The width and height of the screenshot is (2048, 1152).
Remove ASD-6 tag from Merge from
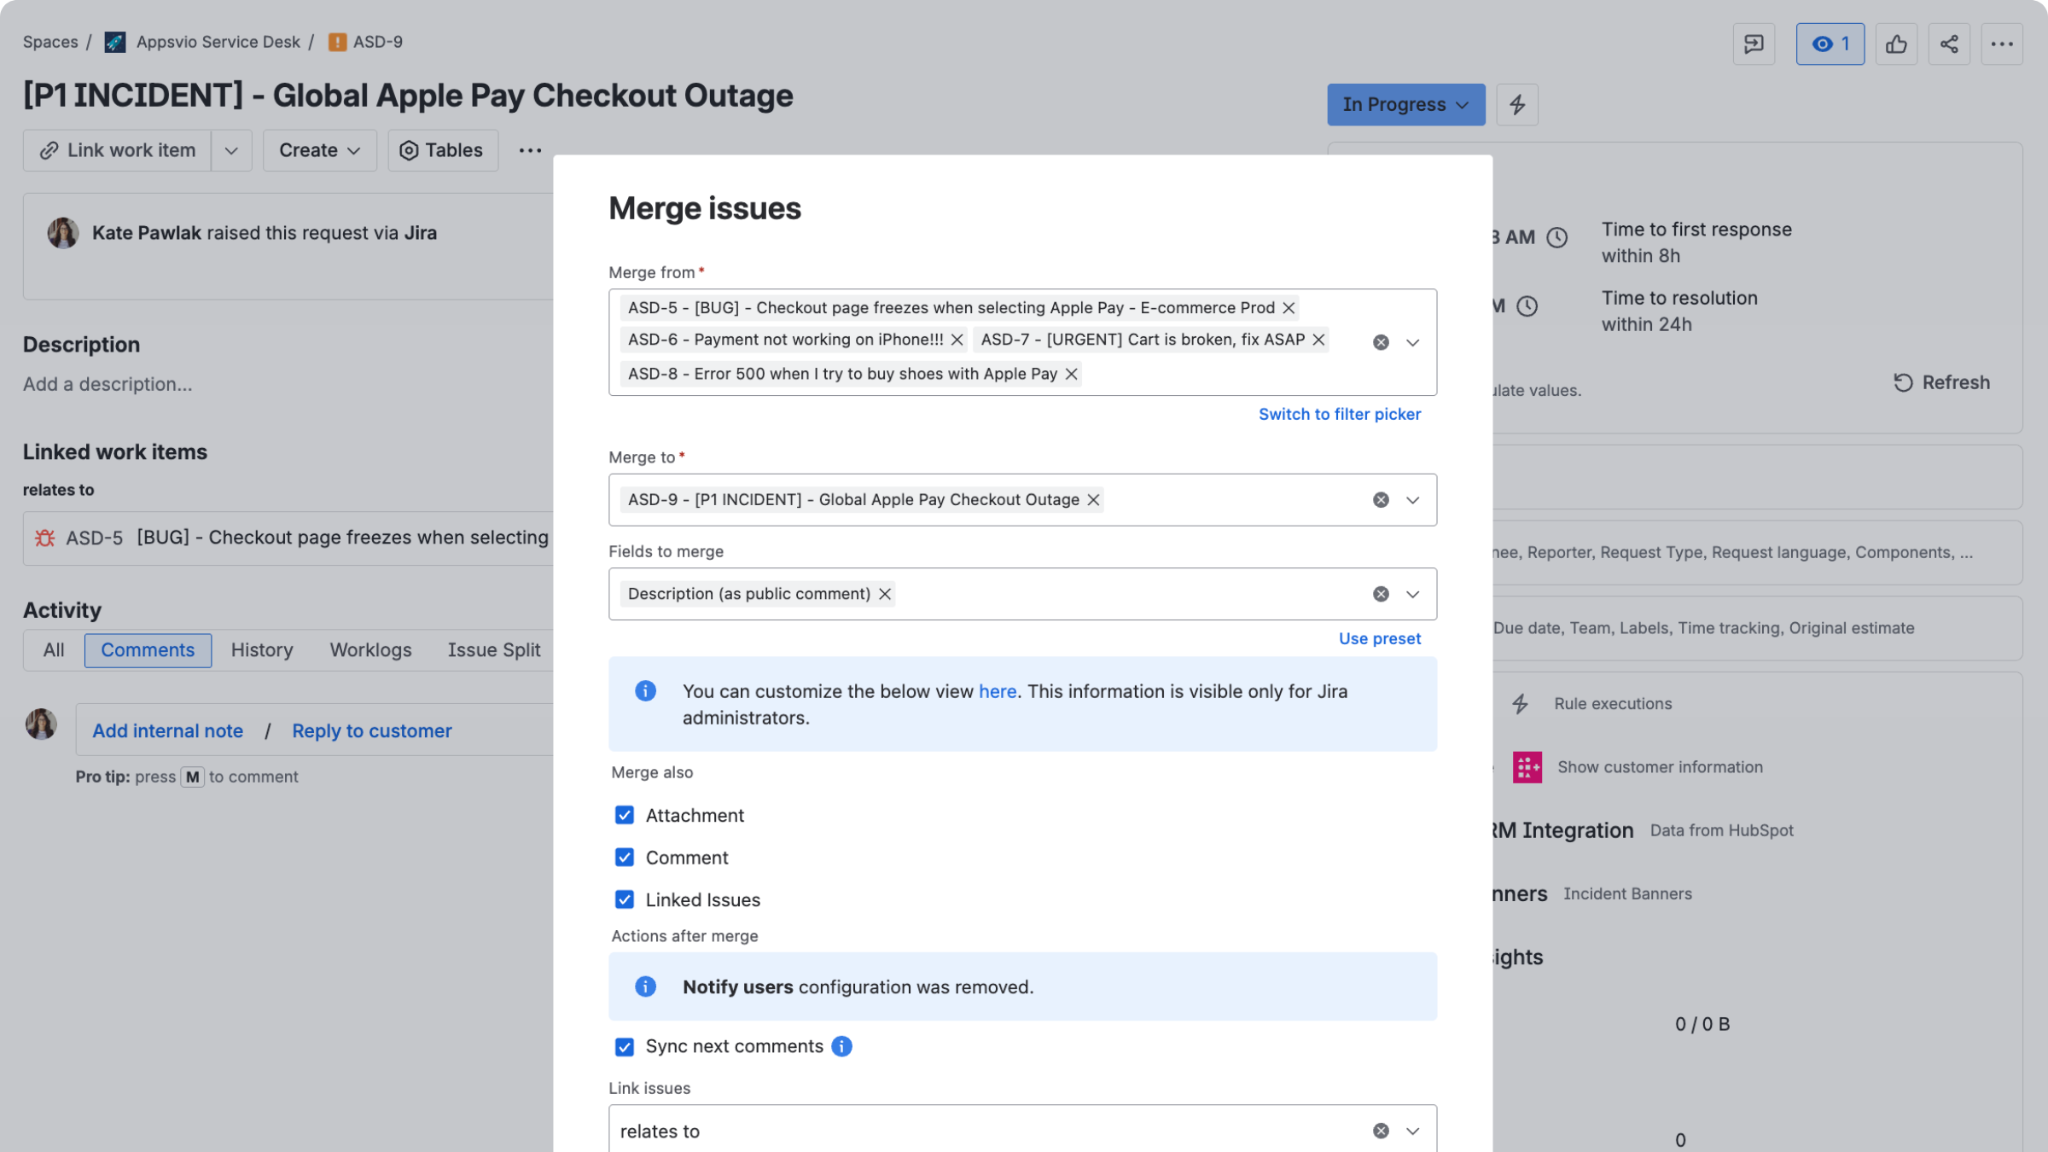click(957, 340)
